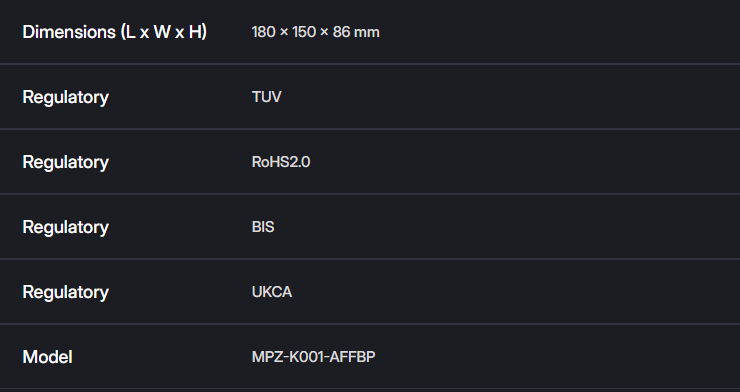Click the '180' number in dimensions
This screenshot has width=740, height=392.
coord(263,32)
